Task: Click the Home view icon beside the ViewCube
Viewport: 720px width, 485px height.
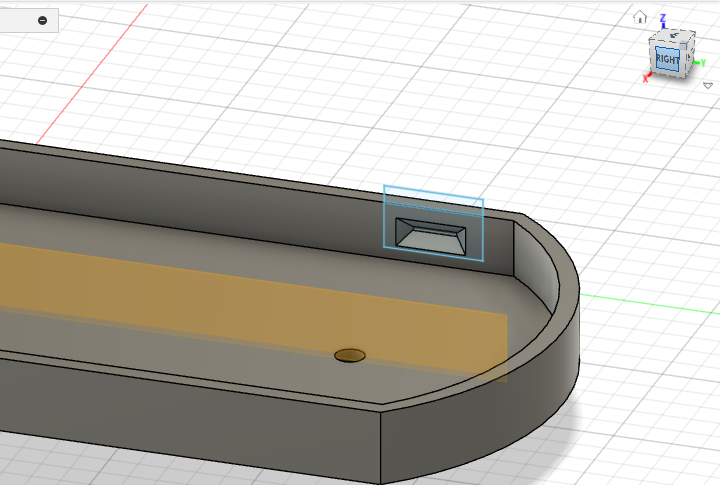Action: (x=640, y=17)
